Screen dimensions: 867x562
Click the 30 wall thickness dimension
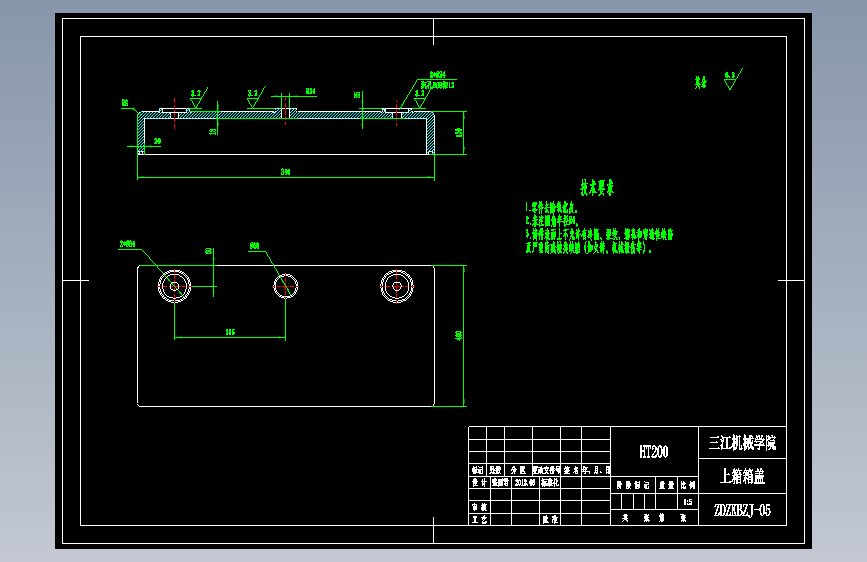pyautogui.click(x=158, y=142)
